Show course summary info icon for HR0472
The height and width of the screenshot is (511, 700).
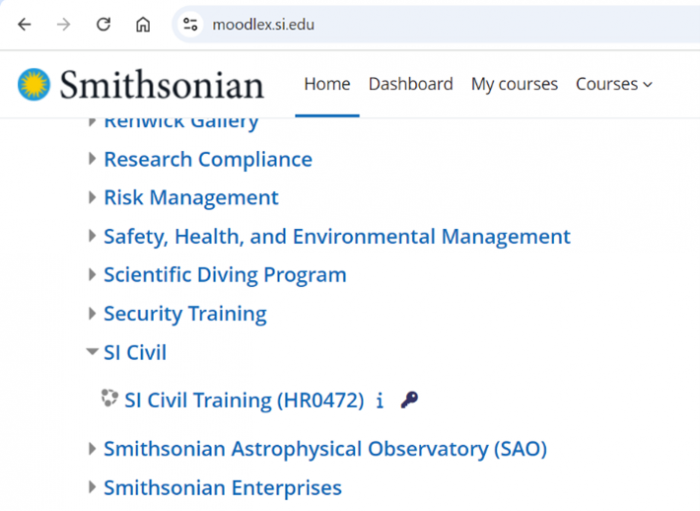[380, 400]
